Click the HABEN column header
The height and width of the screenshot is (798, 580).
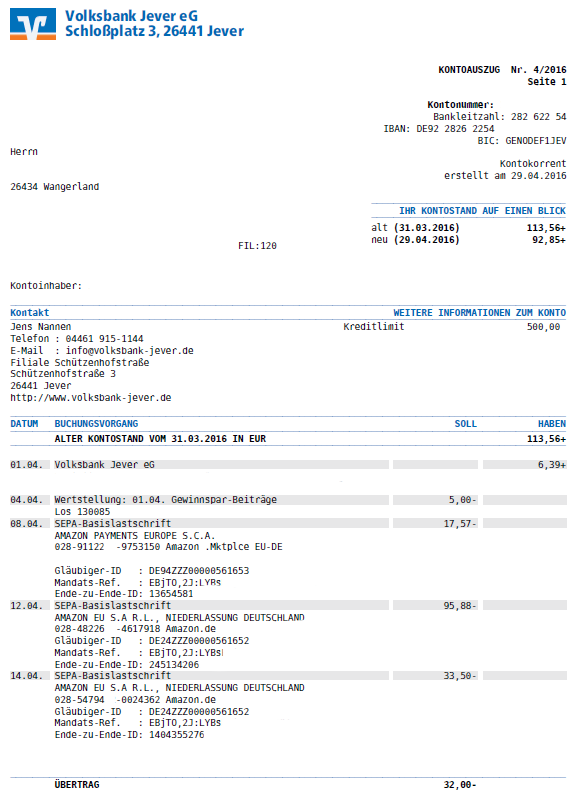[x=552, y=423]
